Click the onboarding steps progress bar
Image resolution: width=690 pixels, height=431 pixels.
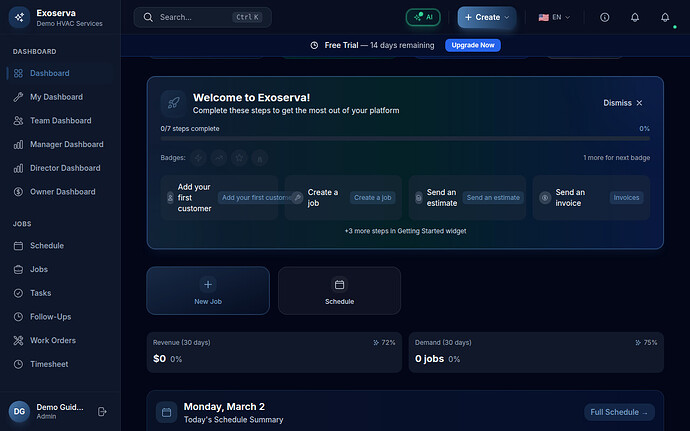[404, 138]
